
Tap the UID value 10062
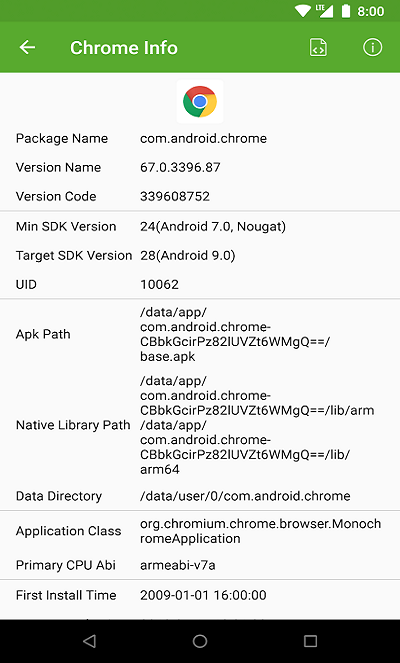click(159, 284)
